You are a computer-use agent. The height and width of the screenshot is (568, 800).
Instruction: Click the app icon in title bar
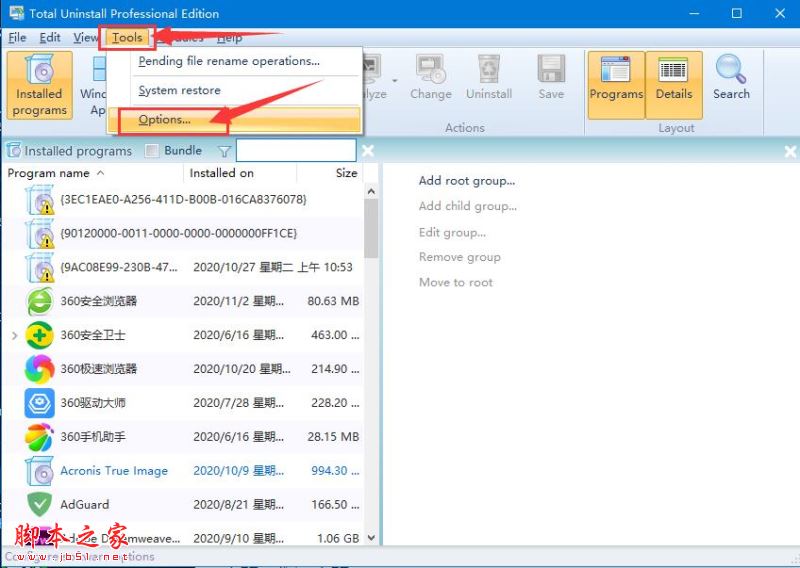(x=16, y=13)
